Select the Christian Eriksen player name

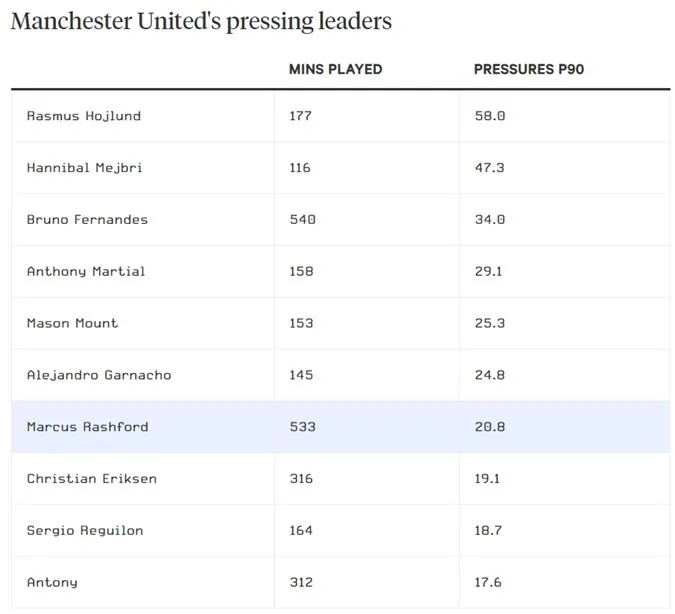[91, 479]
